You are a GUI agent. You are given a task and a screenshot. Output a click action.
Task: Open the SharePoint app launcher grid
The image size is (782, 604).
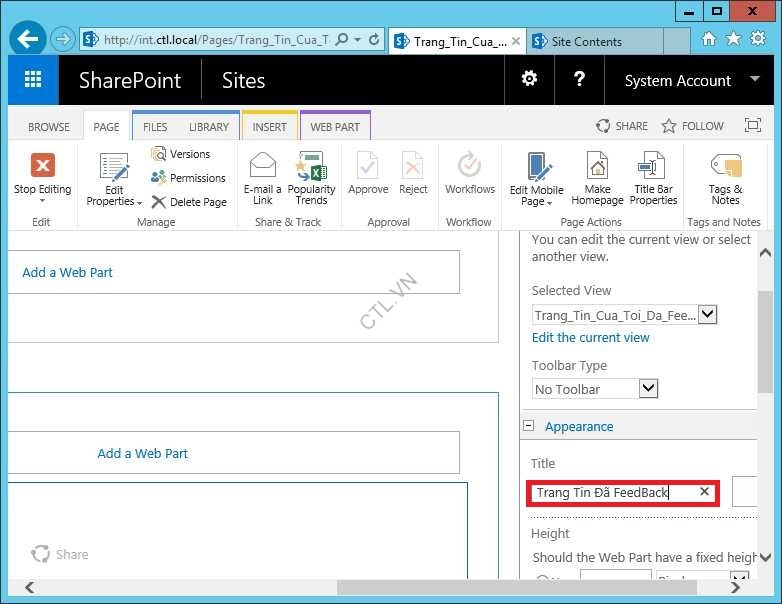pos(33,81)
